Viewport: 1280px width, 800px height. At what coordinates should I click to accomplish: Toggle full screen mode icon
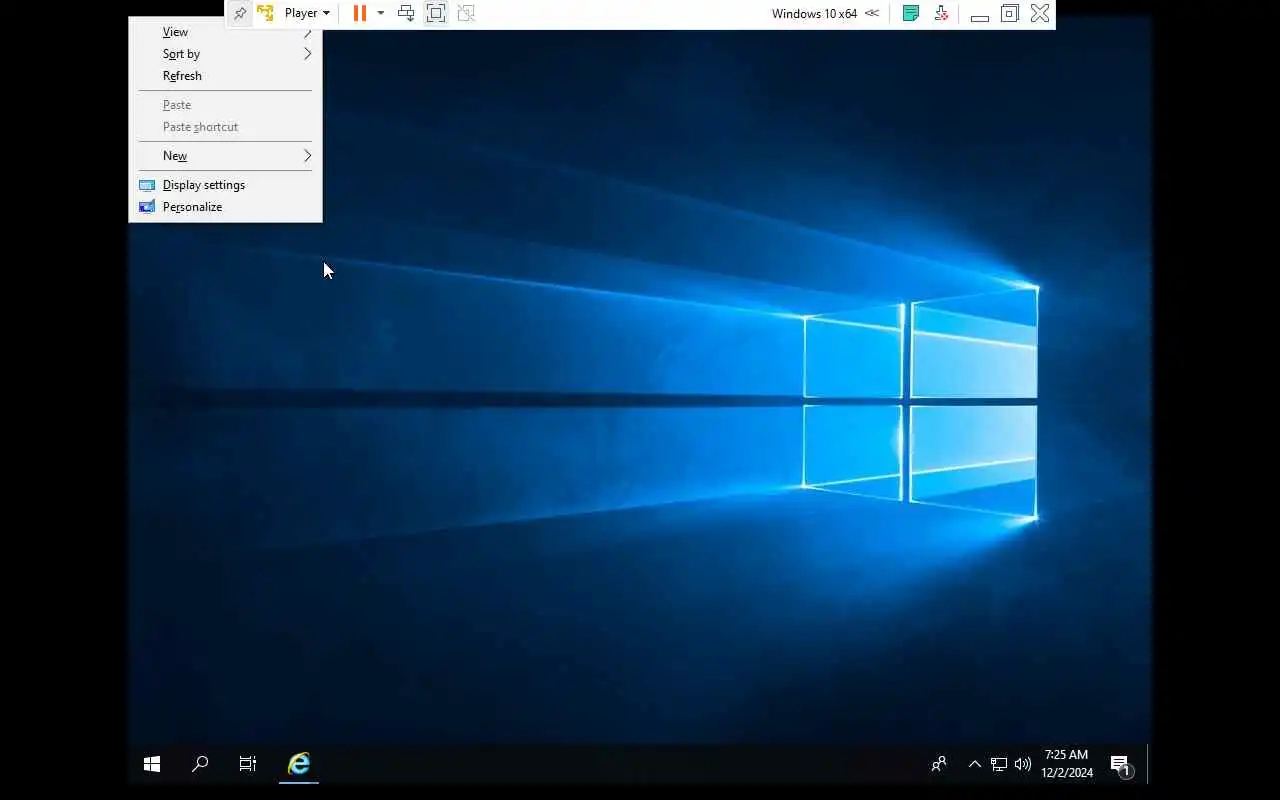(x=436, y=13)
